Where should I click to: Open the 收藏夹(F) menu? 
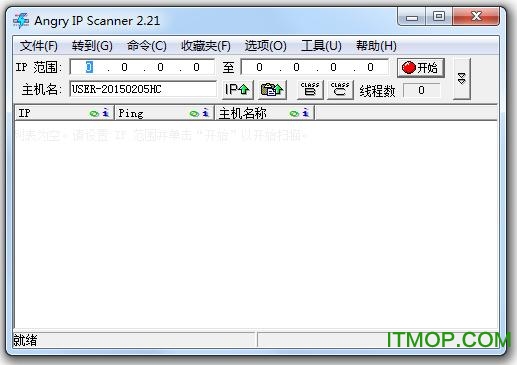(x=206, y=46)
